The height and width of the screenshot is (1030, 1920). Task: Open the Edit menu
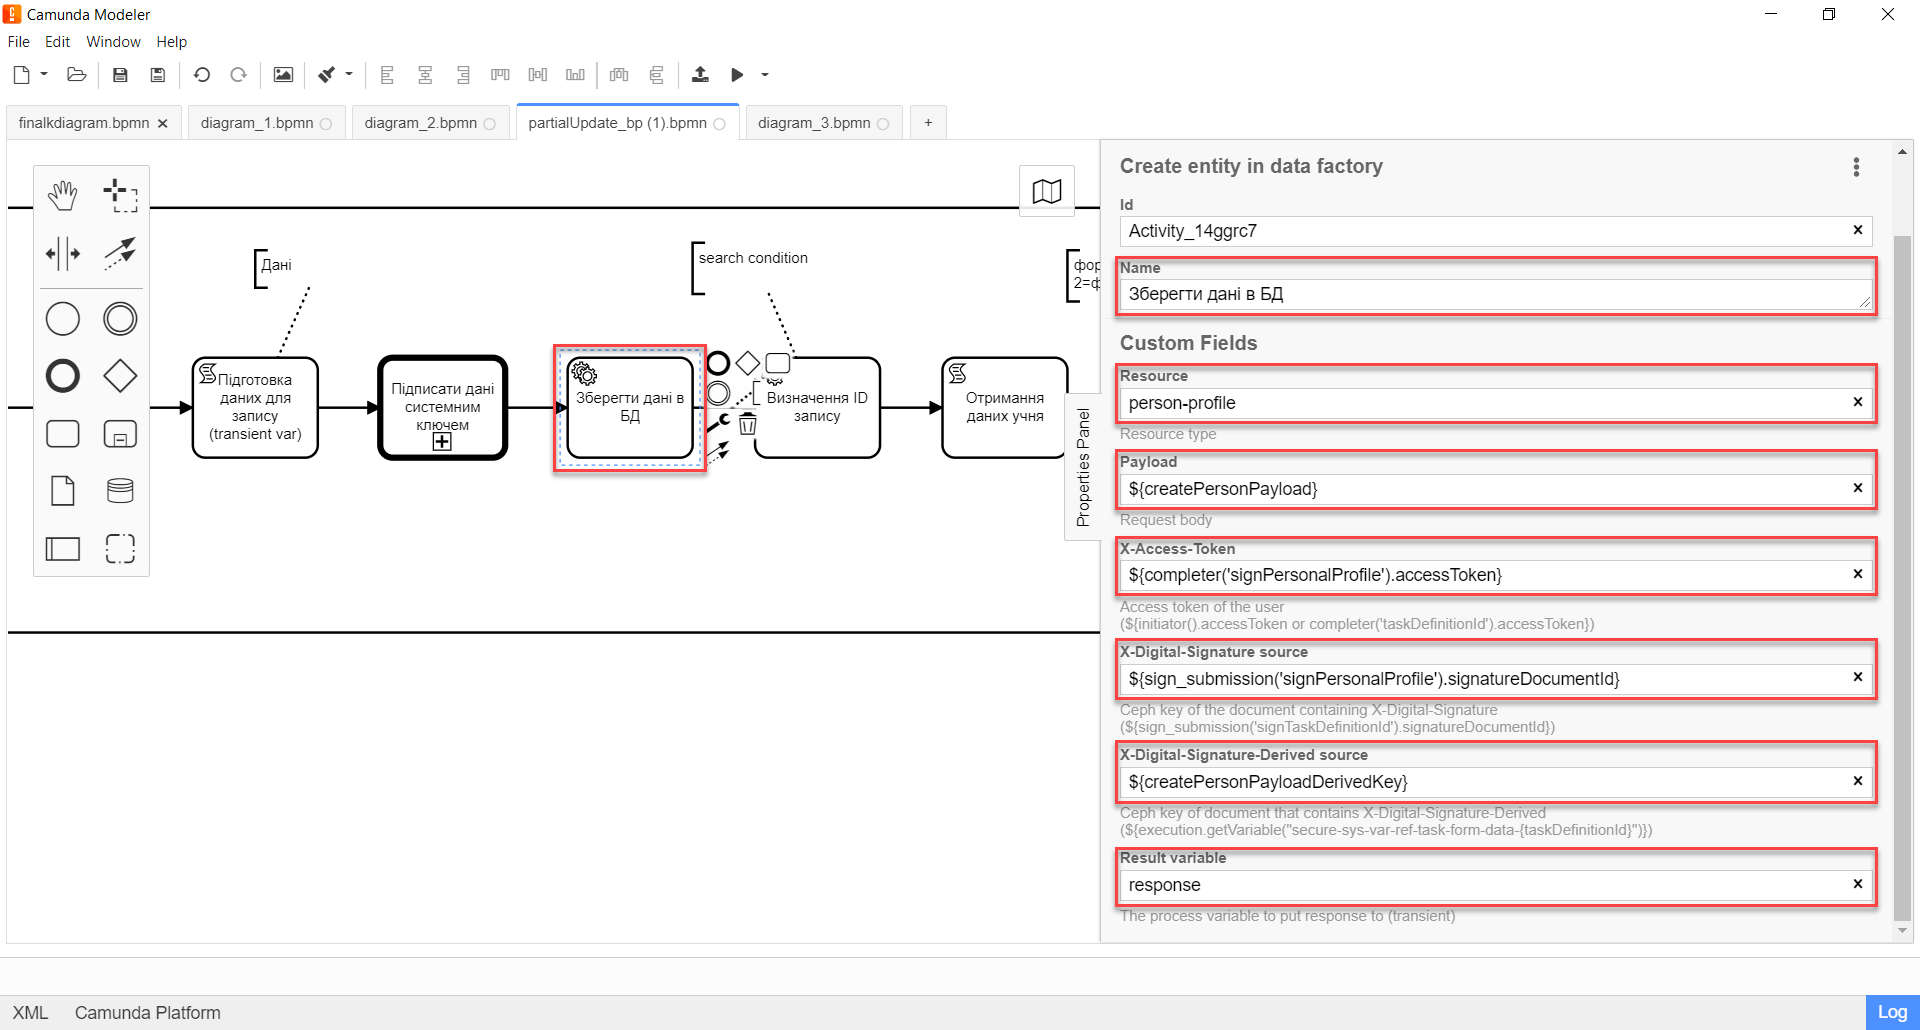58,42
